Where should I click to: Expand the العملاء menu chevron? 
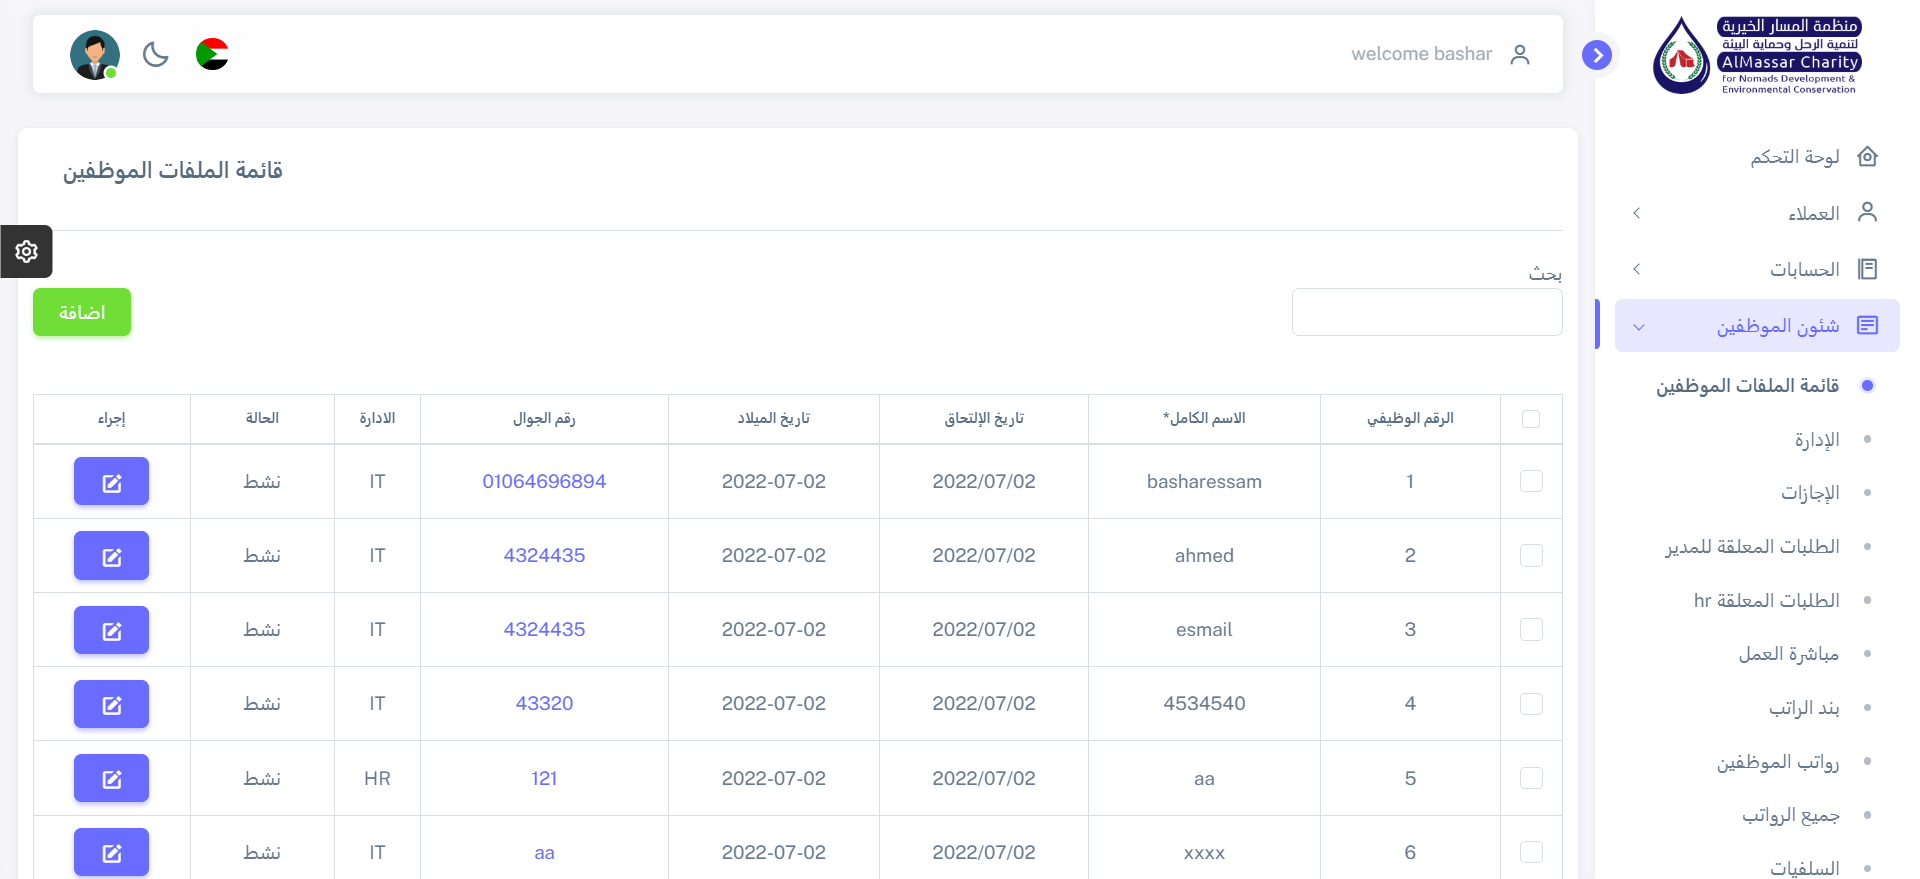1637,213
